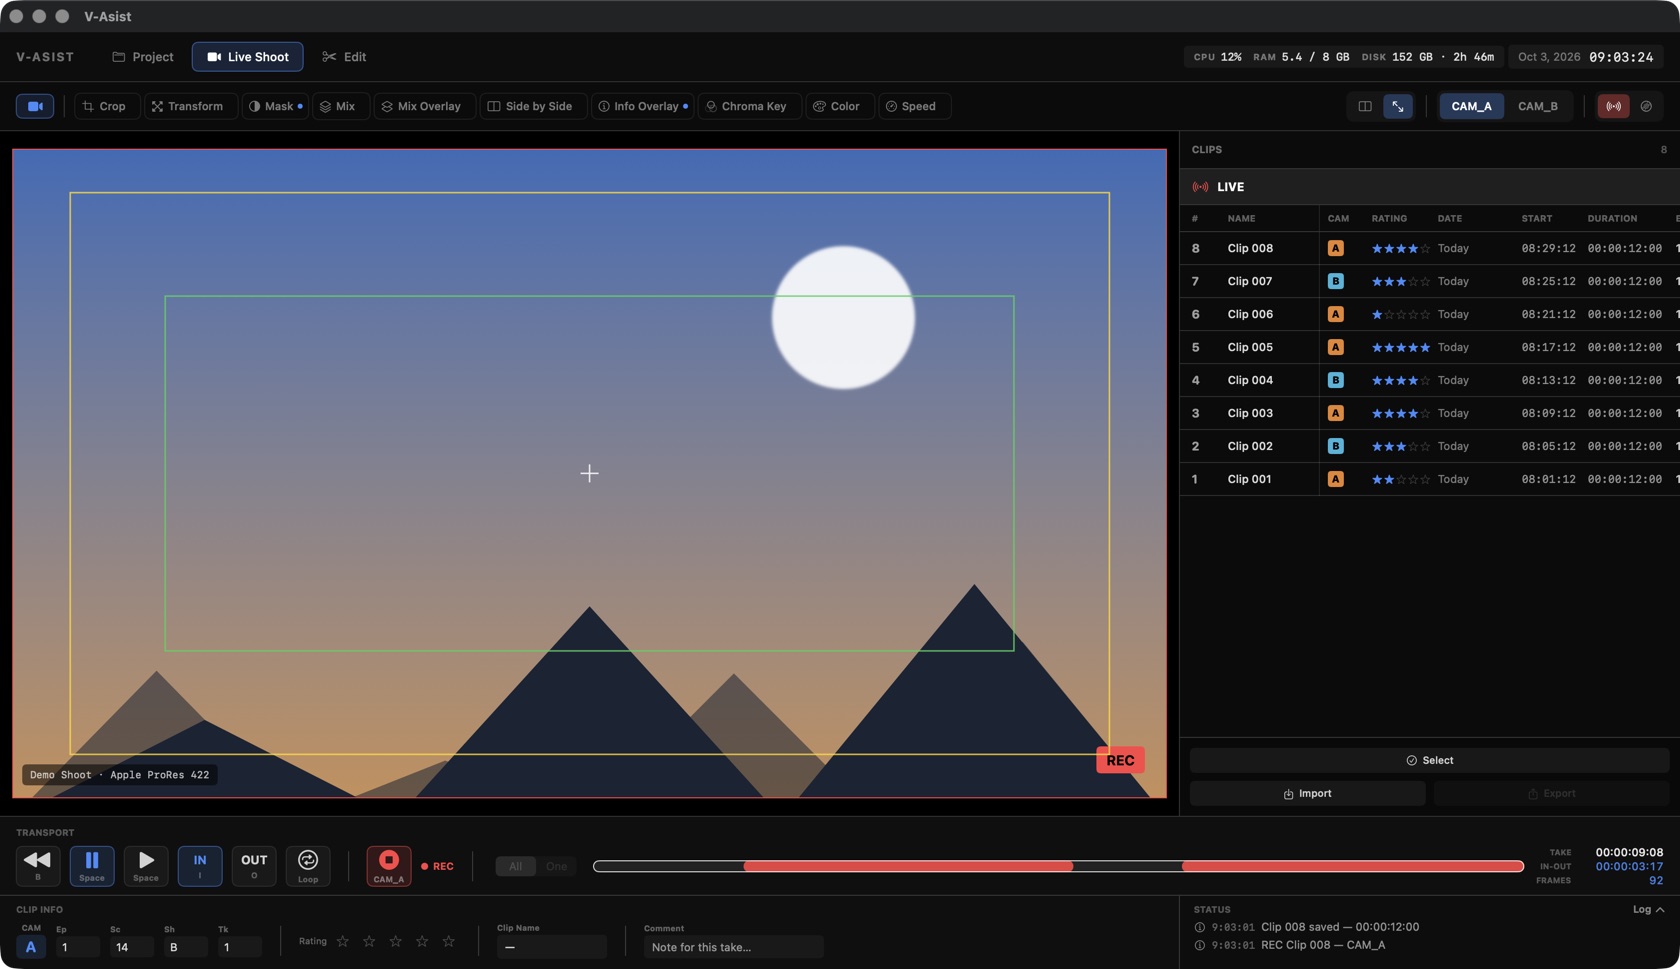
Task: Set the IN point
Action: [x=200, y=866]
